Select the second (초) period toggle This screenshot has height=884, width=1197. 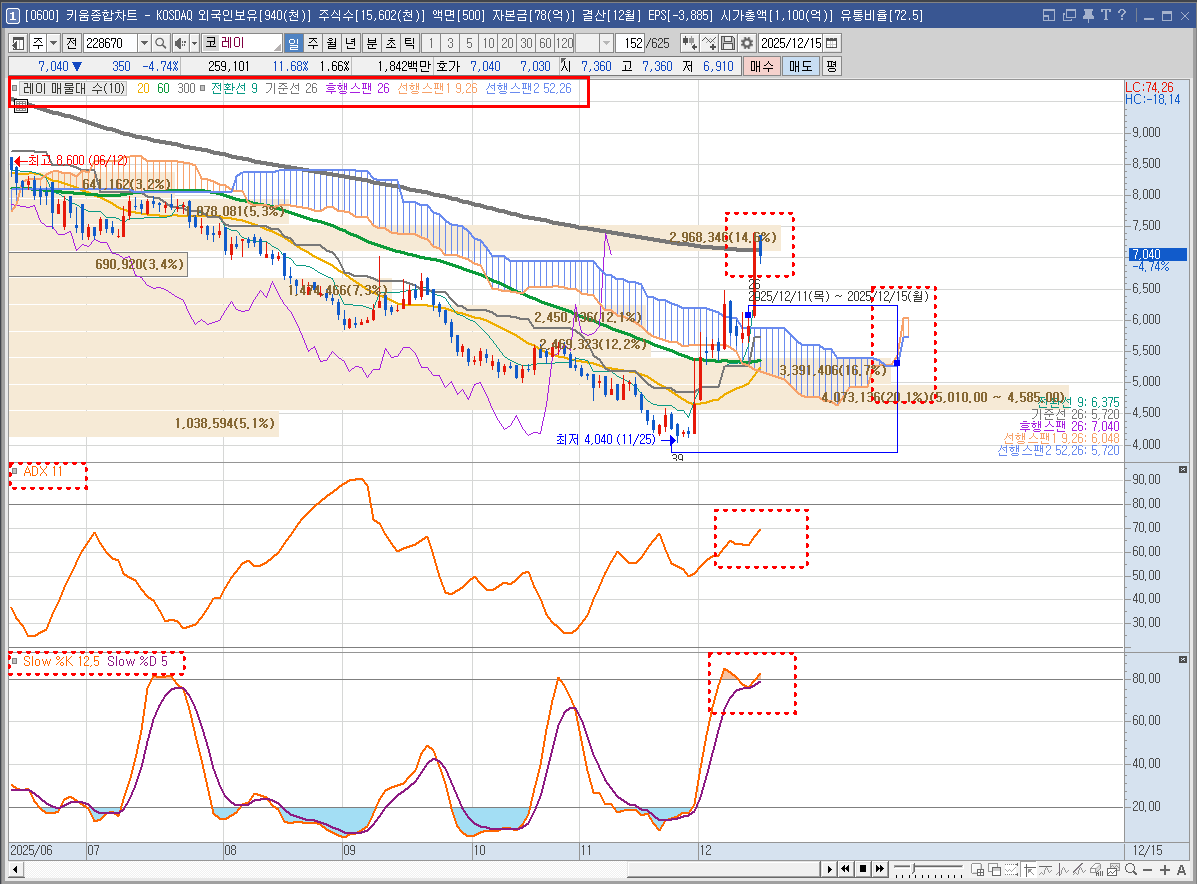(x=391, y=44)
